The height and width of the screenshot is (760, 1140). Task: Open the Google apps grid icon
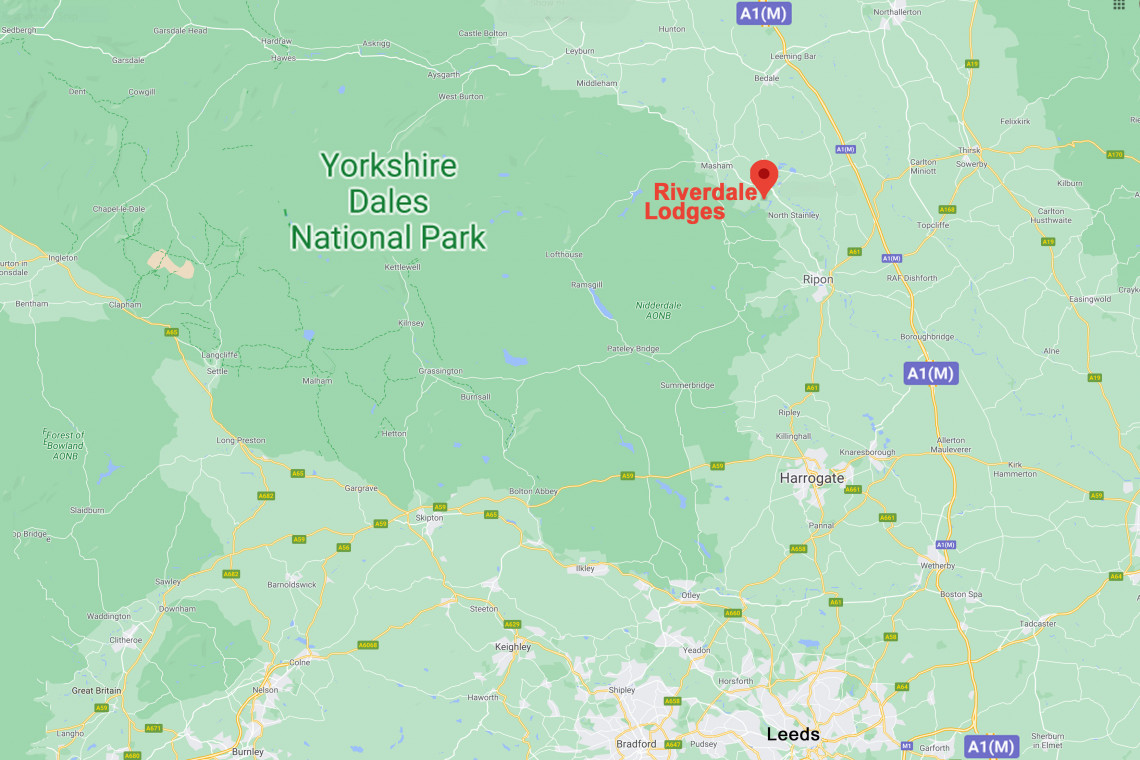click(x=1119, y=4)
